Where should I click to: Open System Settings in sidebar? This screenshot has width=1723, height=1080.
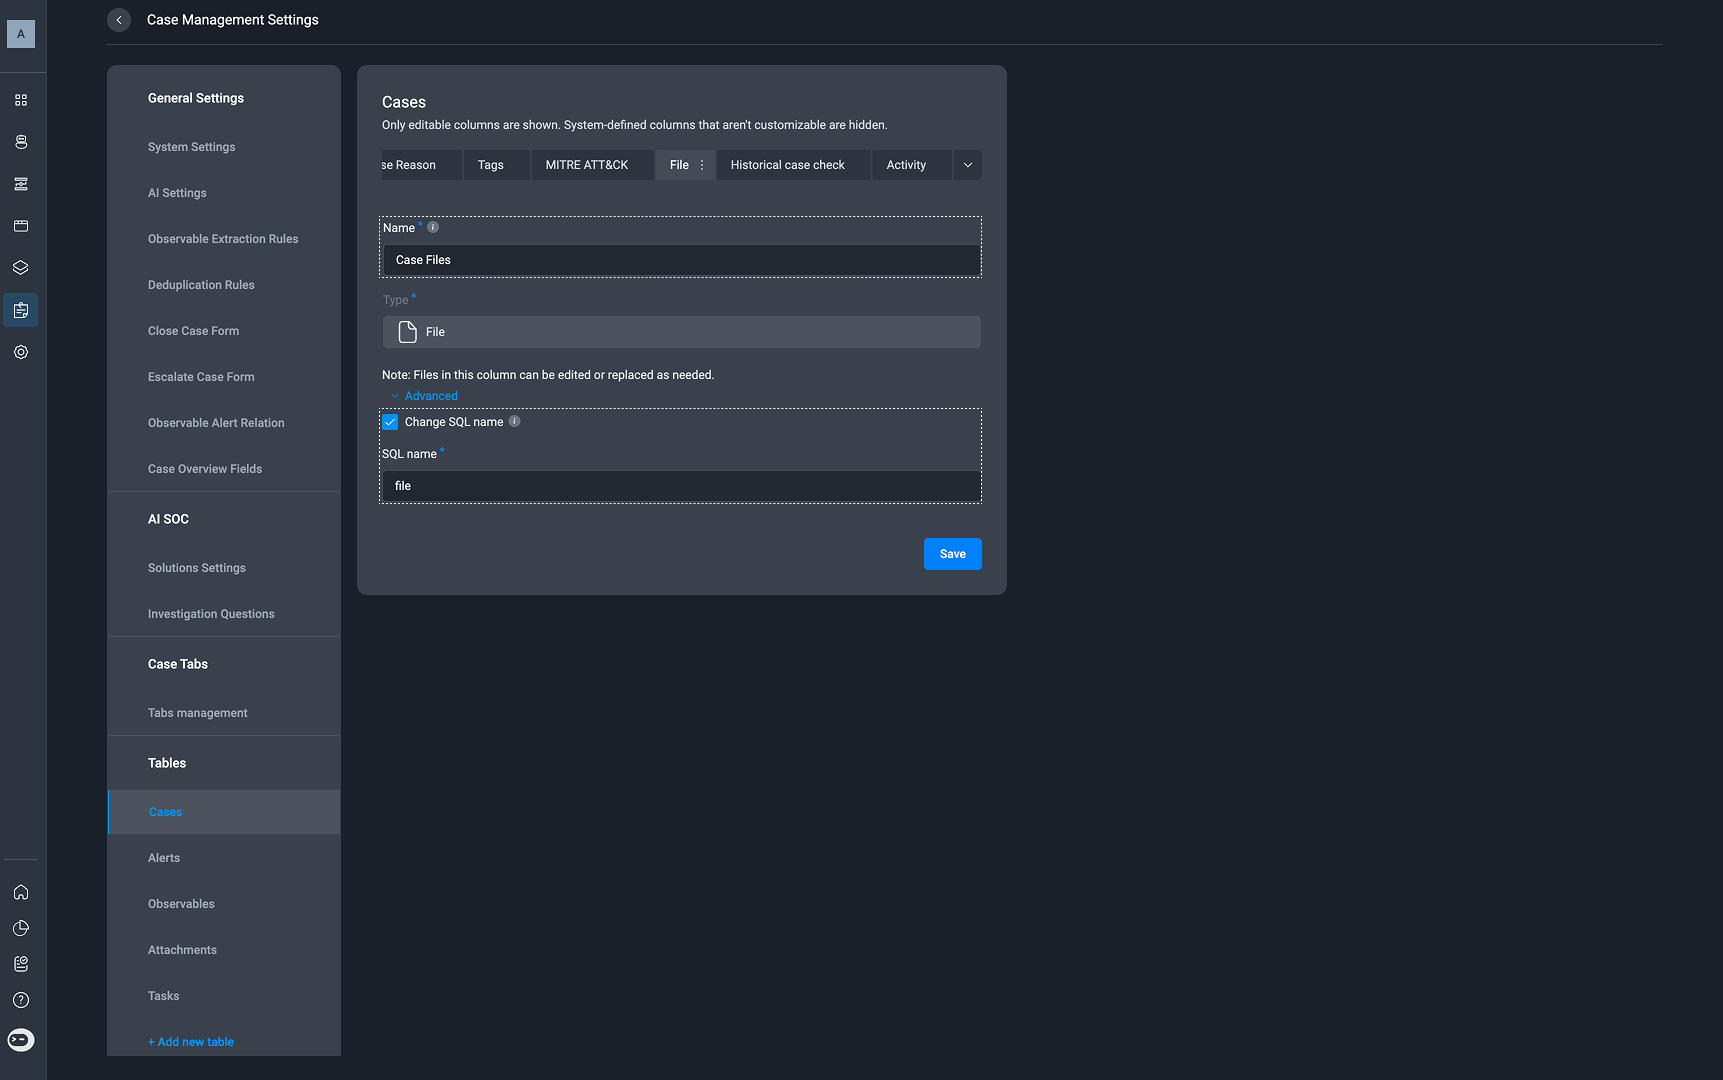tap(192, 147)
